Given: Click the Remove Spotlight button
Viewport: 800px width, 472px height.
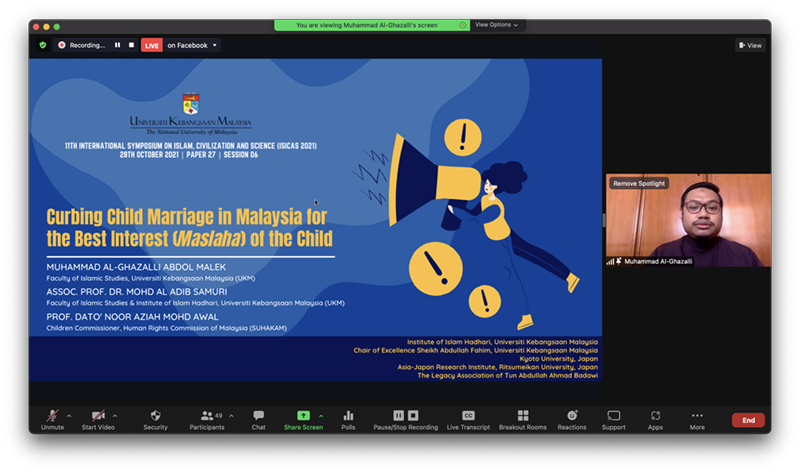Looking at the screenshot, I should pyautogui.click(x=639, y=183).
